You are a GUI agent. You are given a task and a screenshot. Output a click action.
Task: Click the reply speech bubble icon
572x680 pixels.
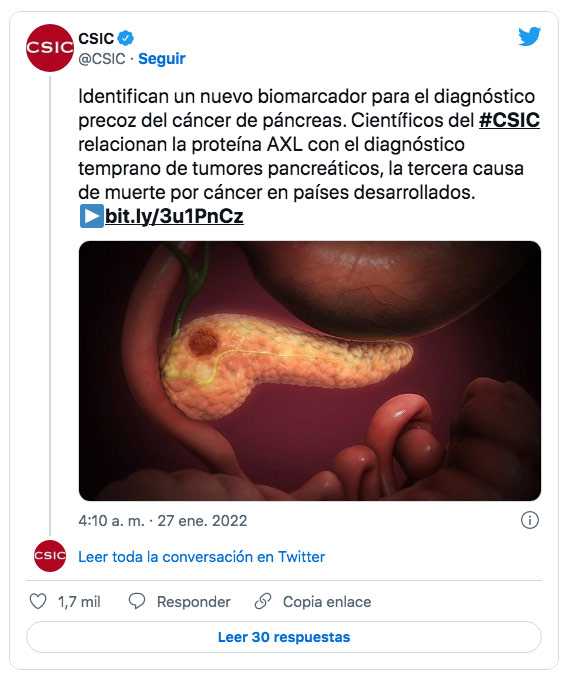click(x=137, y=602)
